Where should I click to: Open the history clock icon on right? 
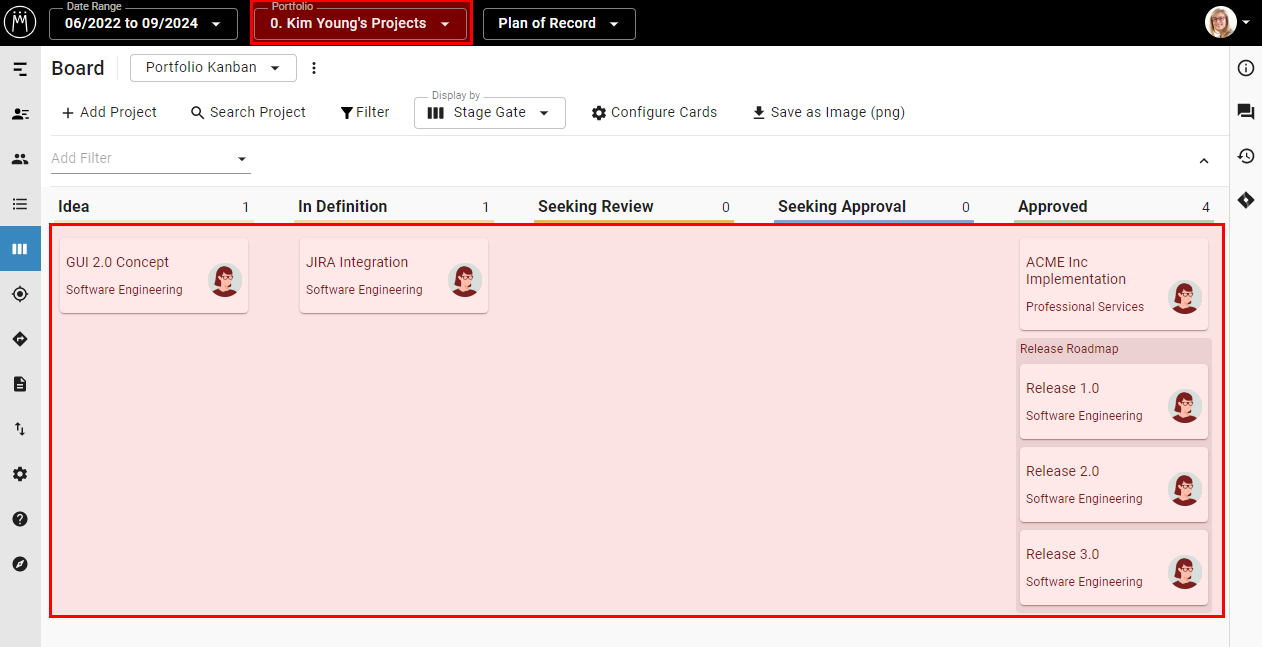click(x=1246, y=156)
